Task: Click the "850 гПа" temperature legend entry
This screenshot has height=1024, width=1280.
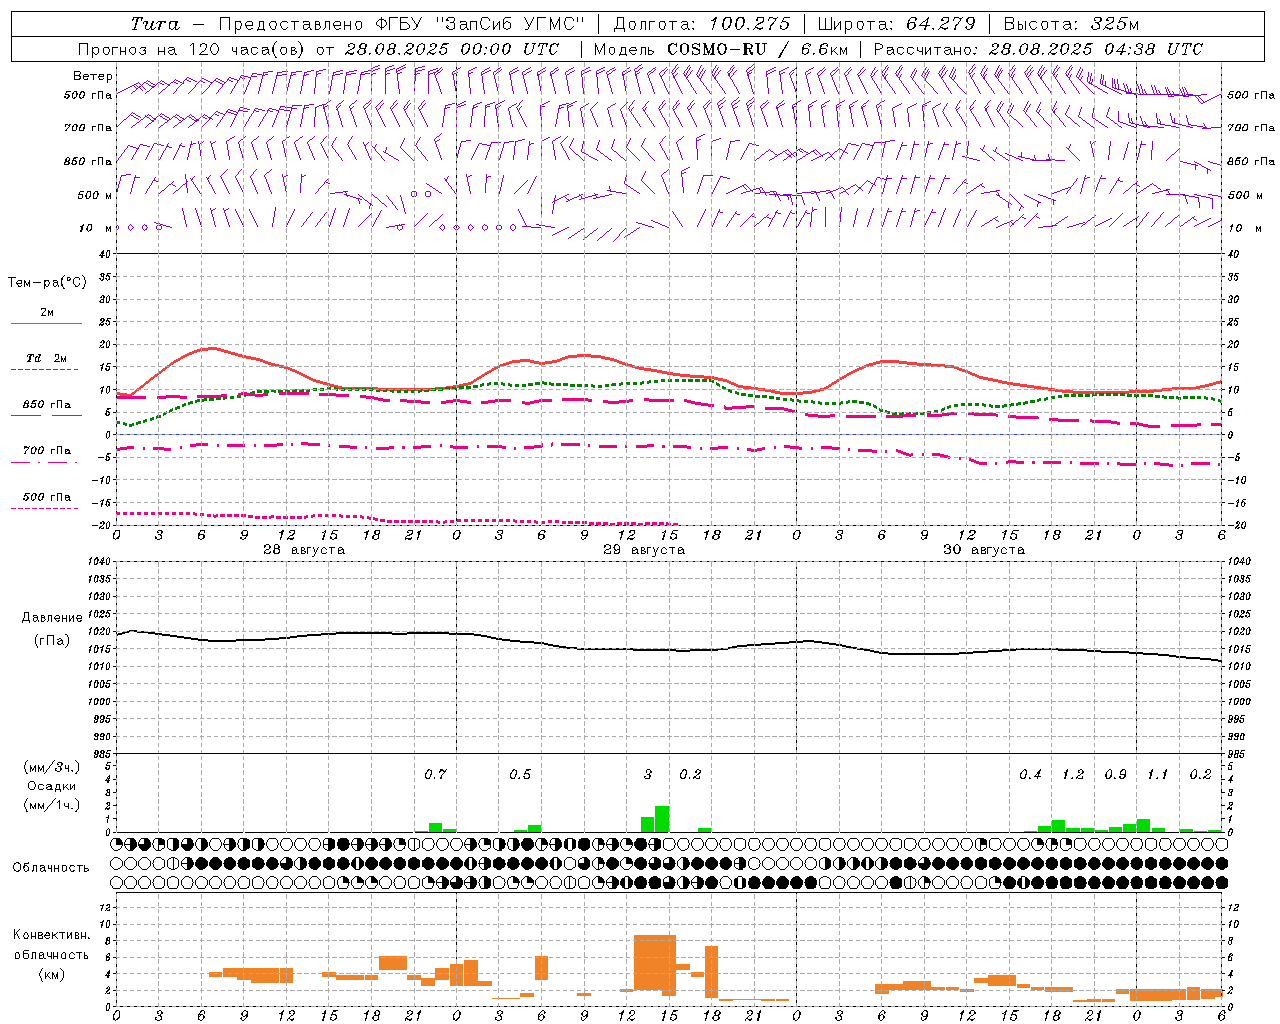Action: click(x=47, y=405)
